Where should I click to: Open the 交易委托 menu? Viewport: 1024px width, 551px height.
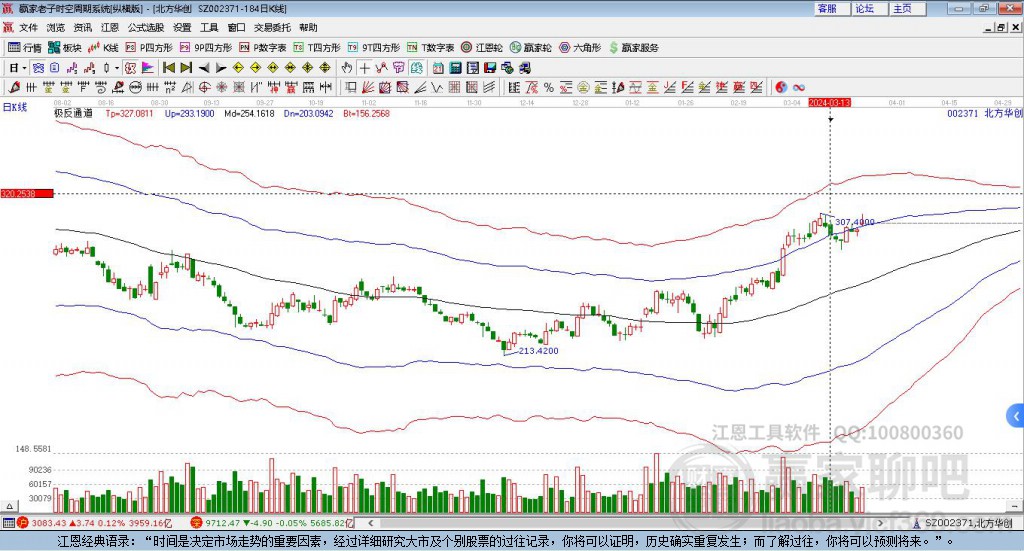point(272,27)
